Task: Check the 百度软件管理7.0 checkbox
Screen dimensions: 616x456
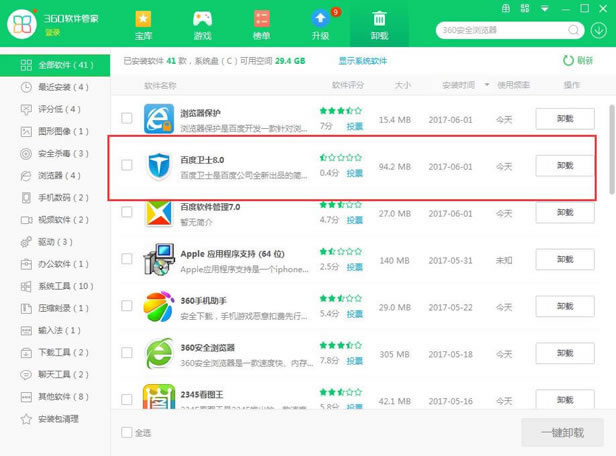Action: pos(126,212)
